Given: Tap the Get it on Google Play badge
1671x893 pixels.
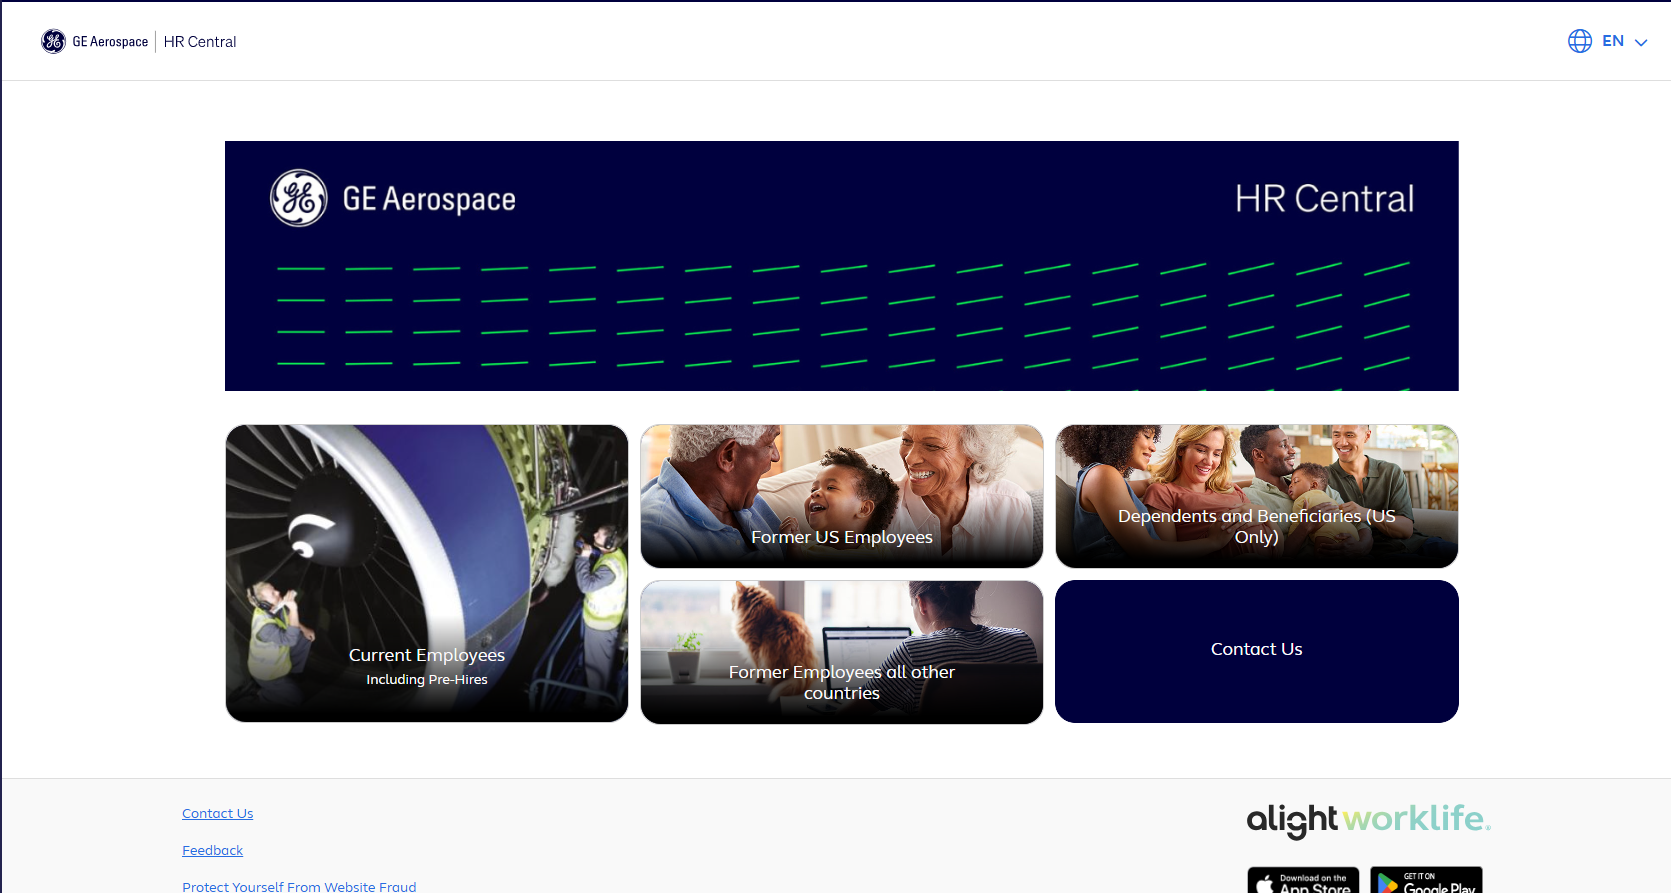Looking at the screenshot, I should pyautogui.click(x=1425, y=881).
